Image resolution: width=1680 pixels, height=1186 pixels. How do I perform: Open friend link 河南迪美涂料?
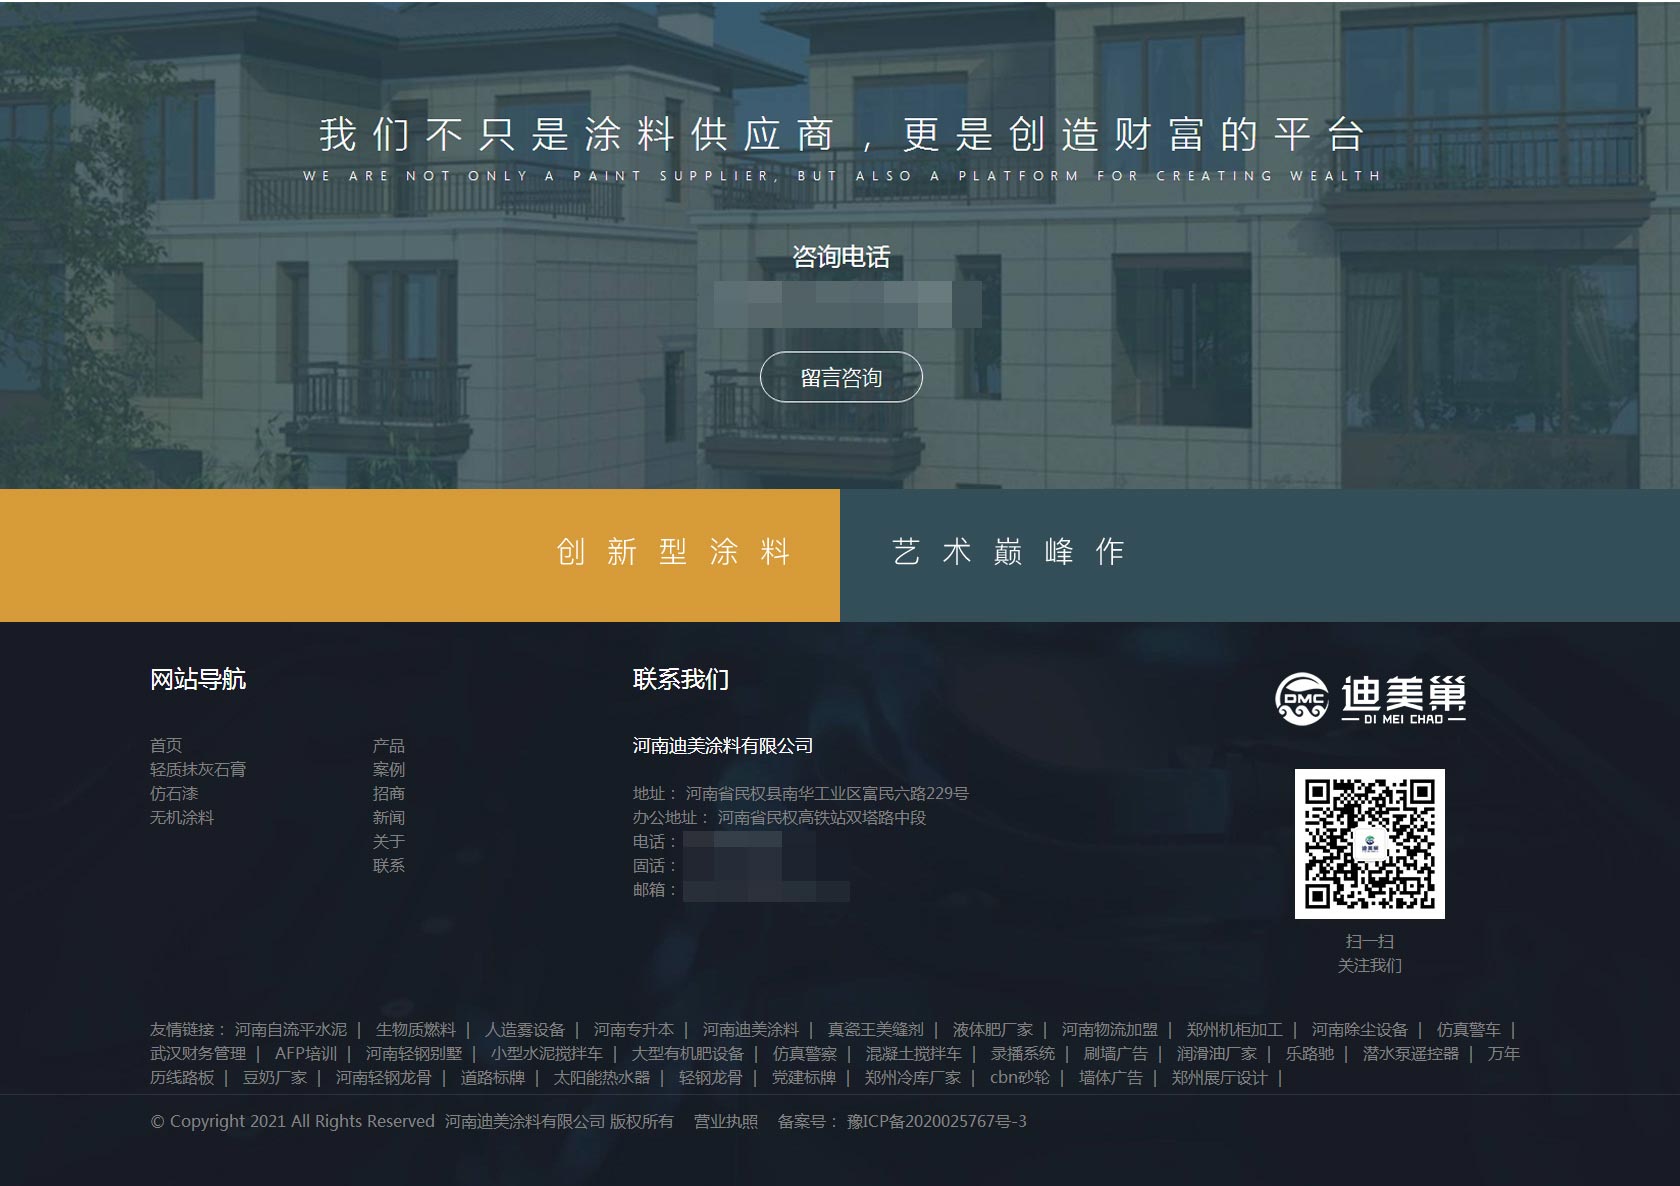751,1029
